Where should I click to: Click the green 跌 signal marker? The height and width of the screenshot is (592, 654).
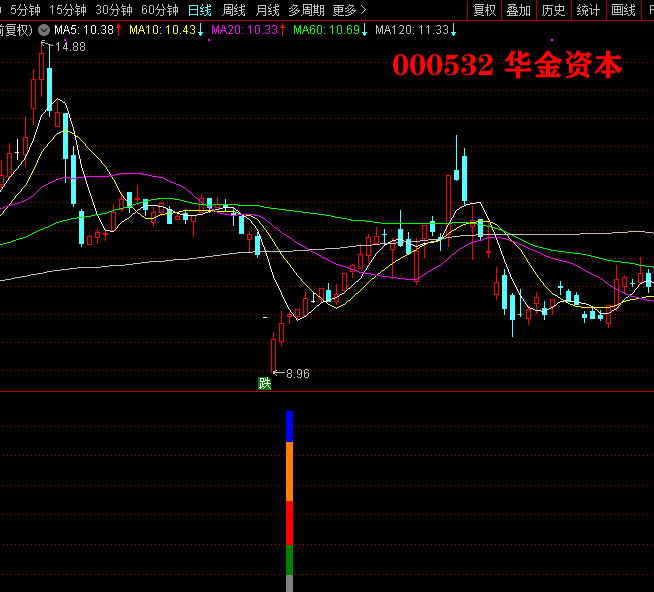(x=265, y=383)
